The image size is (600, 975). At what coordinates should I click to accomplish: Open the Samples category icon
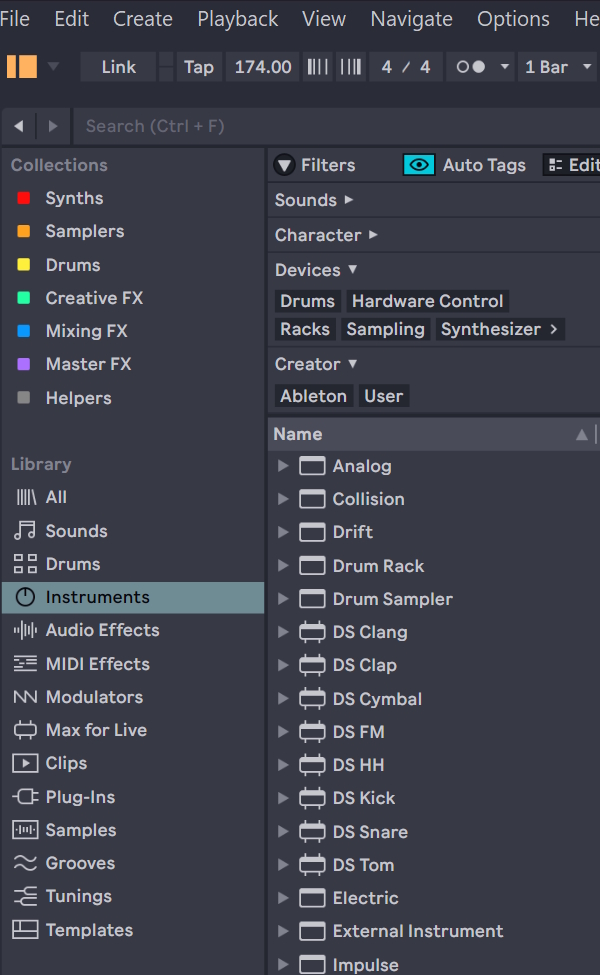click(26, 830)
